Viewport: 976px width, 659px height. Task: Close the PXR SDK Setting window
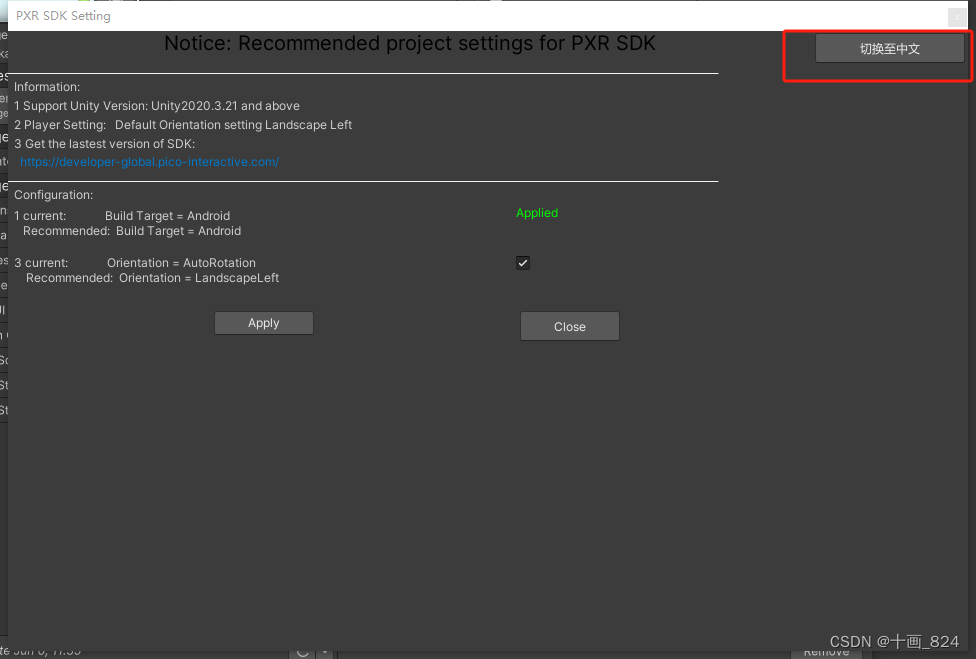pos(957,17)
